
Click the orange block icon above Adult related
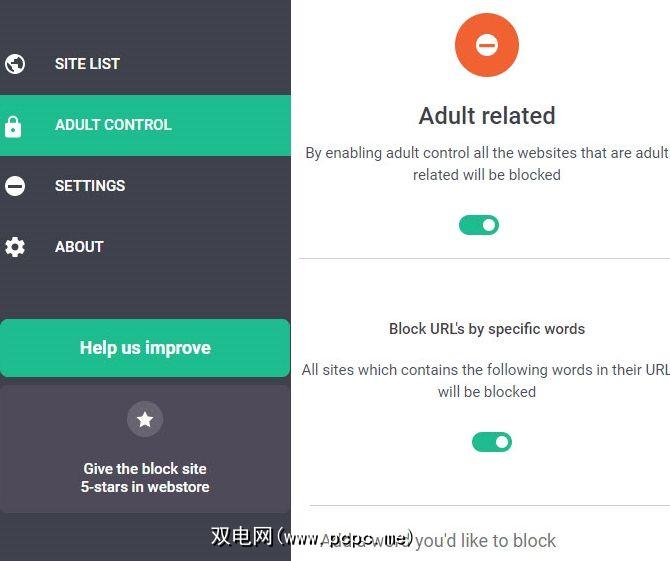click(x=487, y=45)
